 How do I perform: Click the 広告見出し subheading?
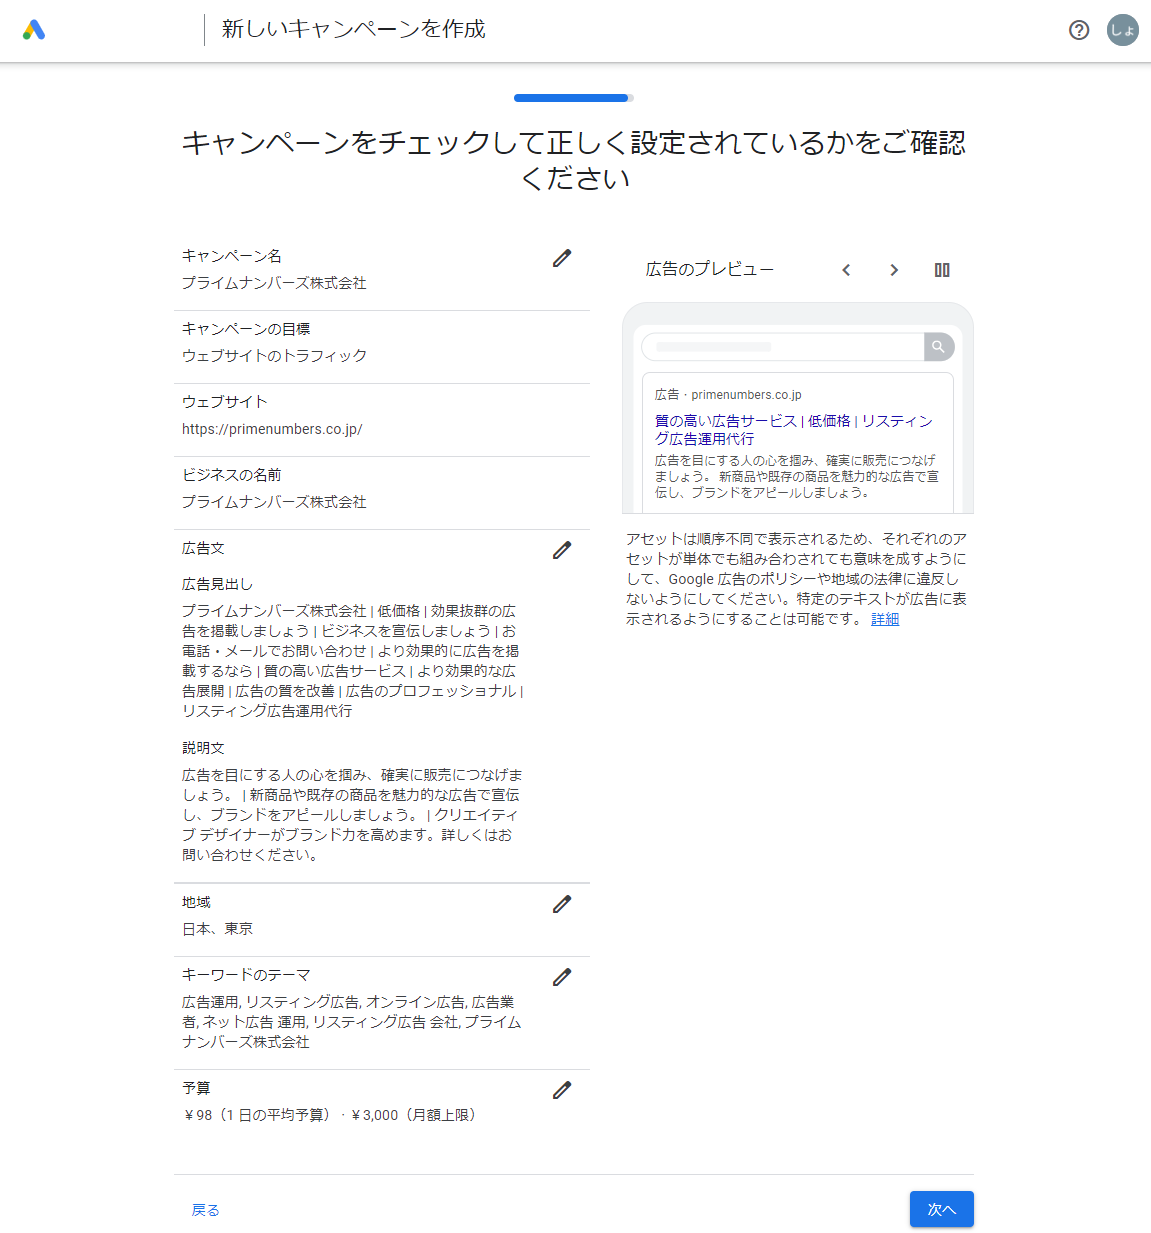218,584
